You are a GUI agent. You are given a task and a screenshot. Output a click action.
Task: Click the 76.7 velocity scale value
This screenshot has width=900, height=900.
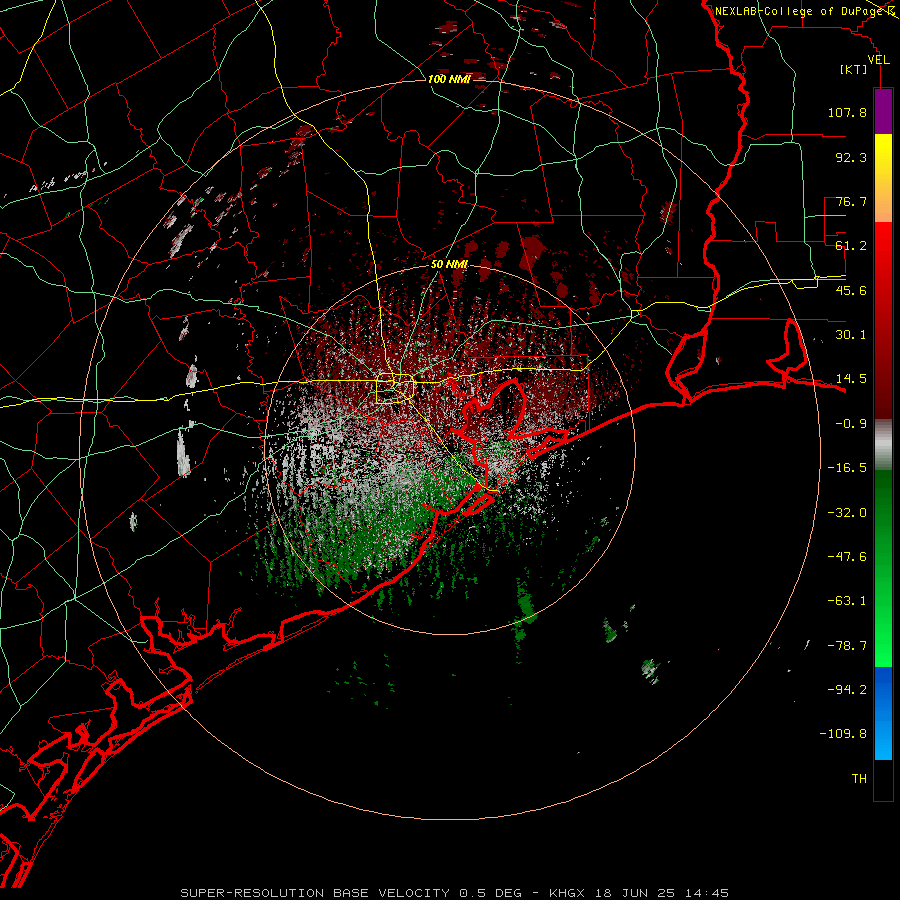(851, 201)
